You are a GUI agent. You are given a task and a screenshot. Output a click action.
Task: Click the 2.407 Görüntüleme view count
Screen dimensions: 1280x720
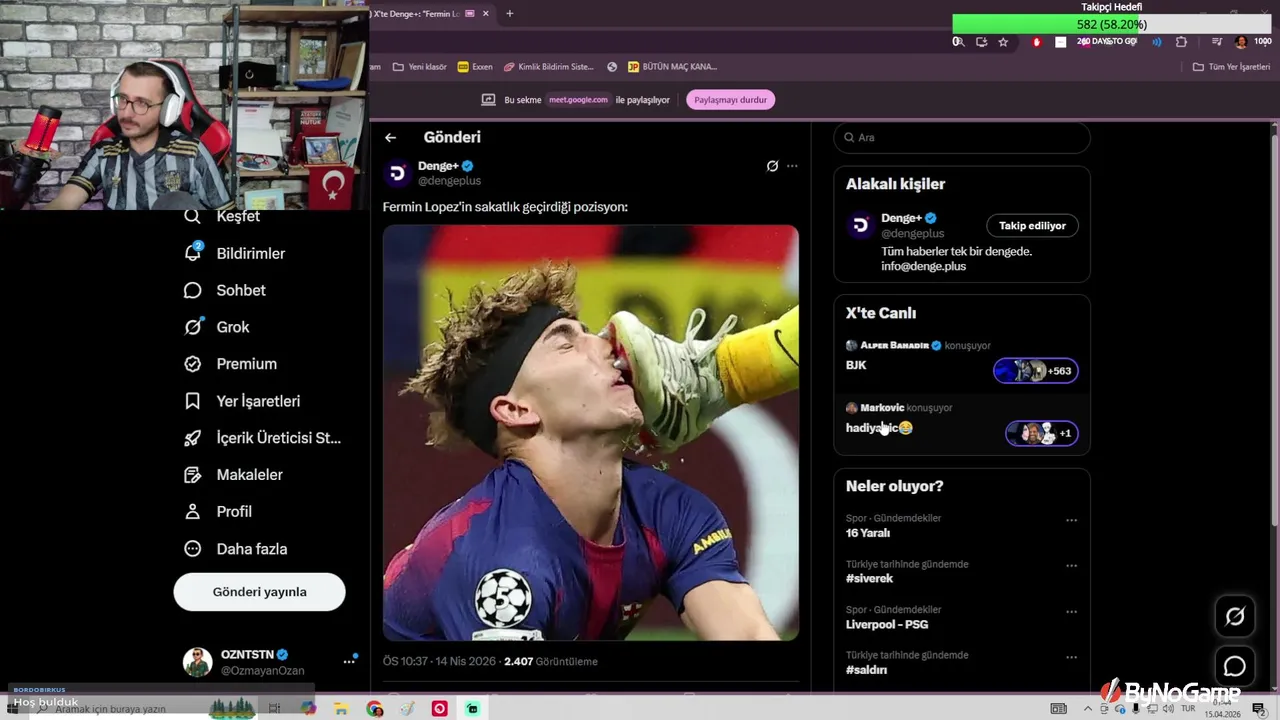pos(551,662)
